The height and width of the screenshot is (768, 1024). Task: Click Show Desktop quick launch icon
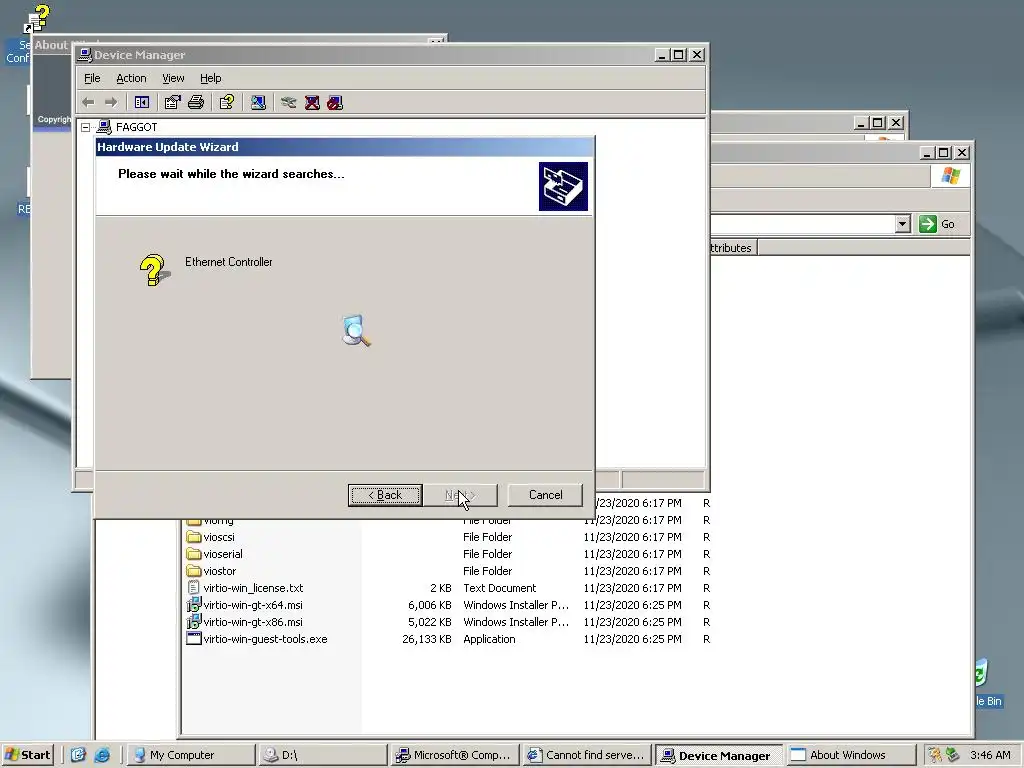tap(78, 755)
